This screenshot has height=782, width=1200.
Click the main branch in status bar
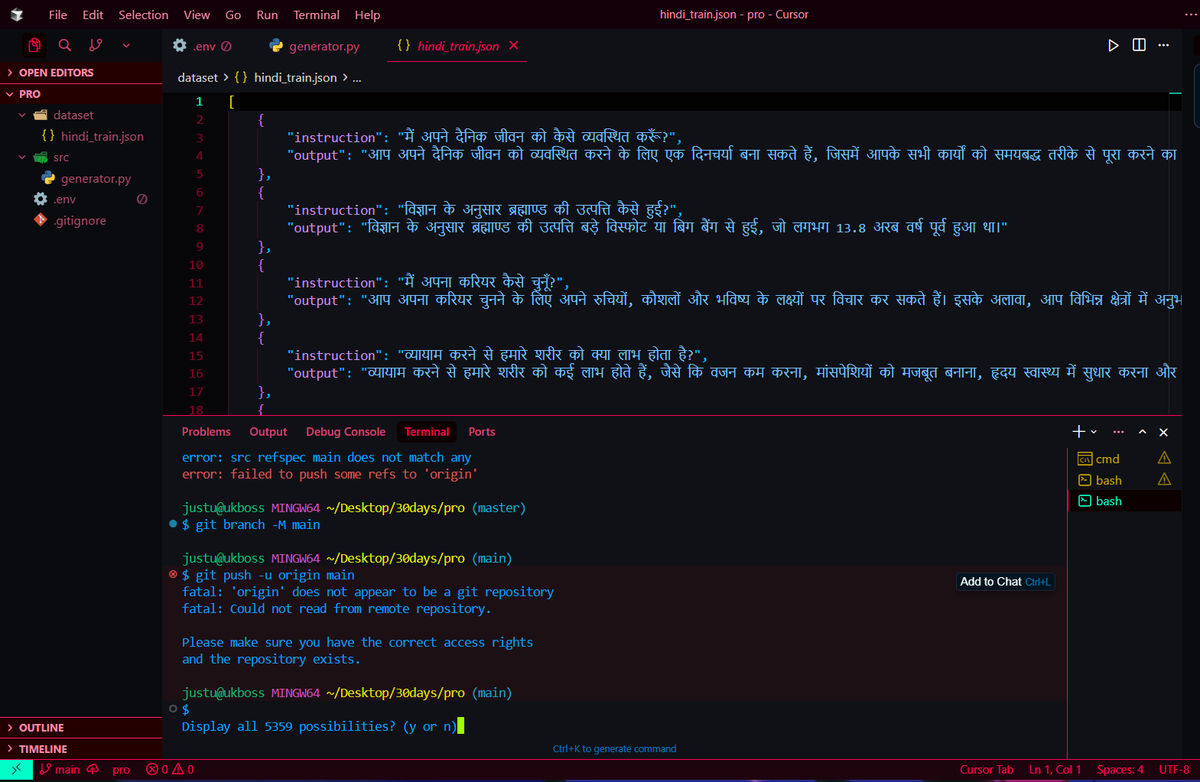point(61,770)
